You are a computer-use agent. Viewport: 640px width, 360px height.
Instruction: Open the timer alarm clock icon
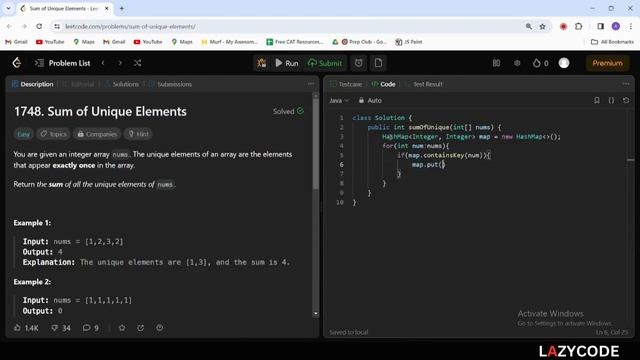(x=358, y=63)
